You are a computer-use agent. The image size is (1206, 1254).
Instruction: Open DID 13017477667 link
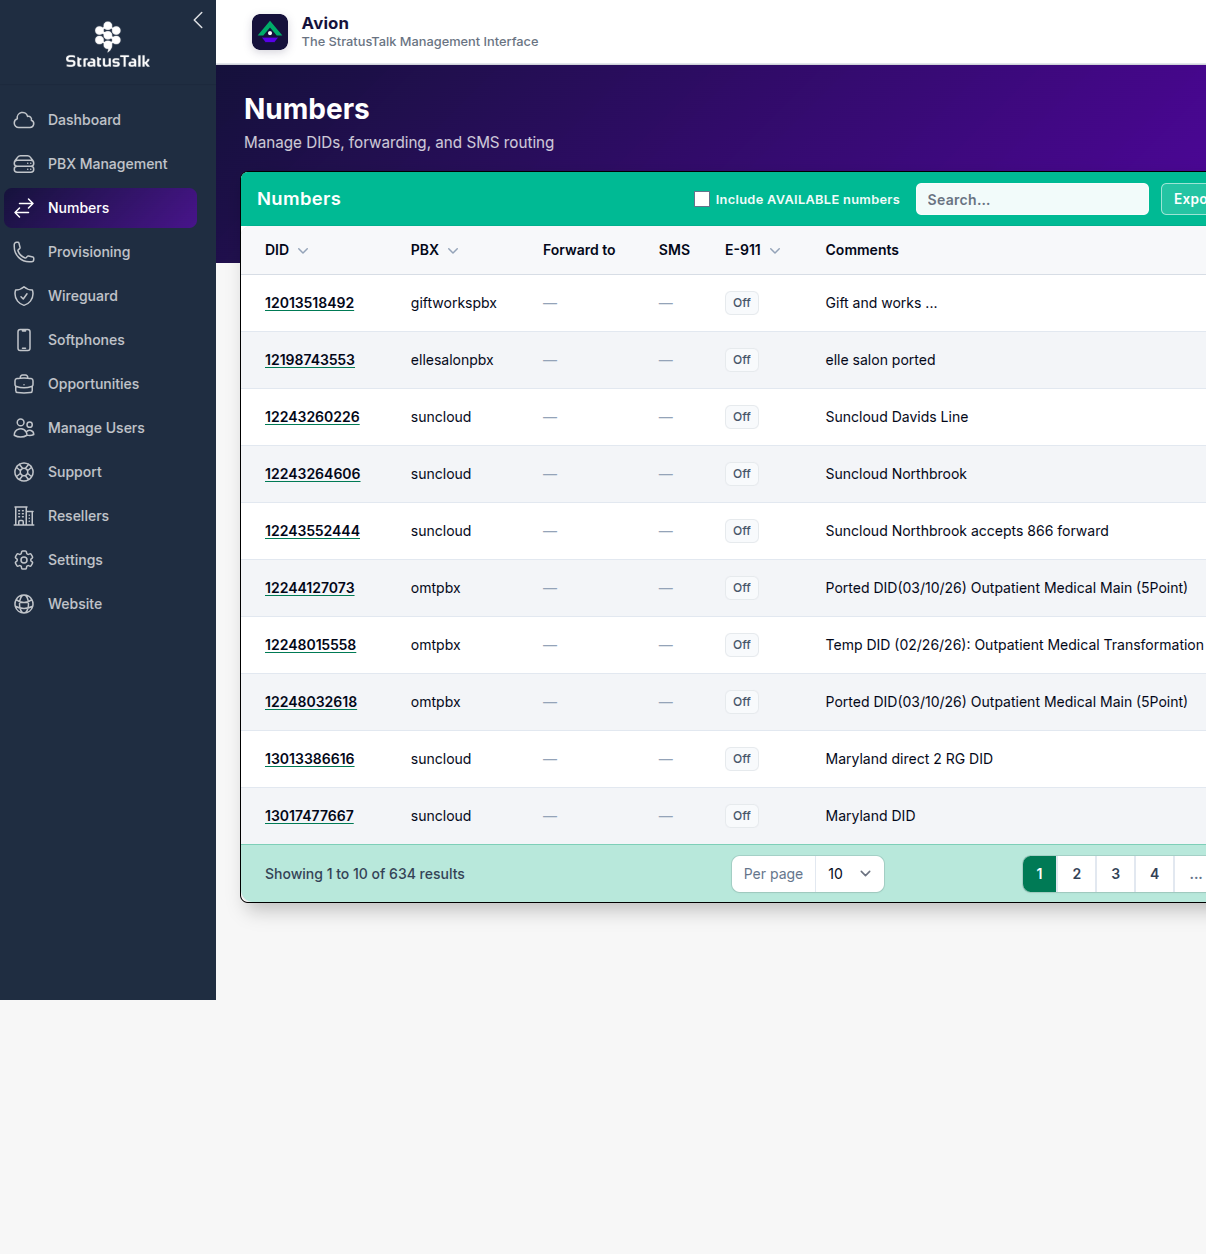point(309,816)
